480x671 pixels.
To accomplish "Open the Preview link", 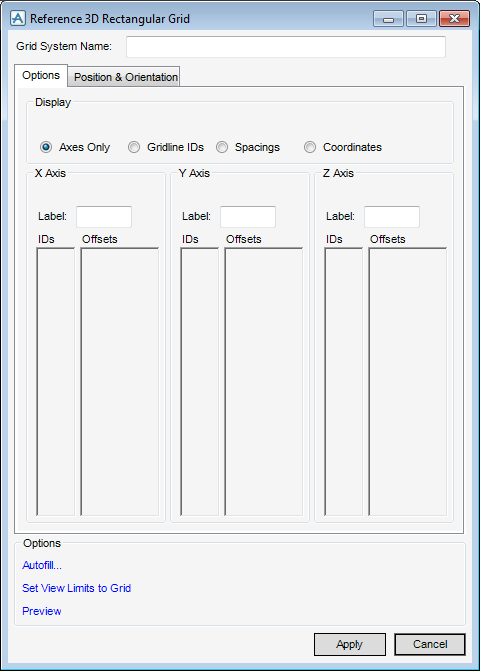I will (x=41, y=611).
